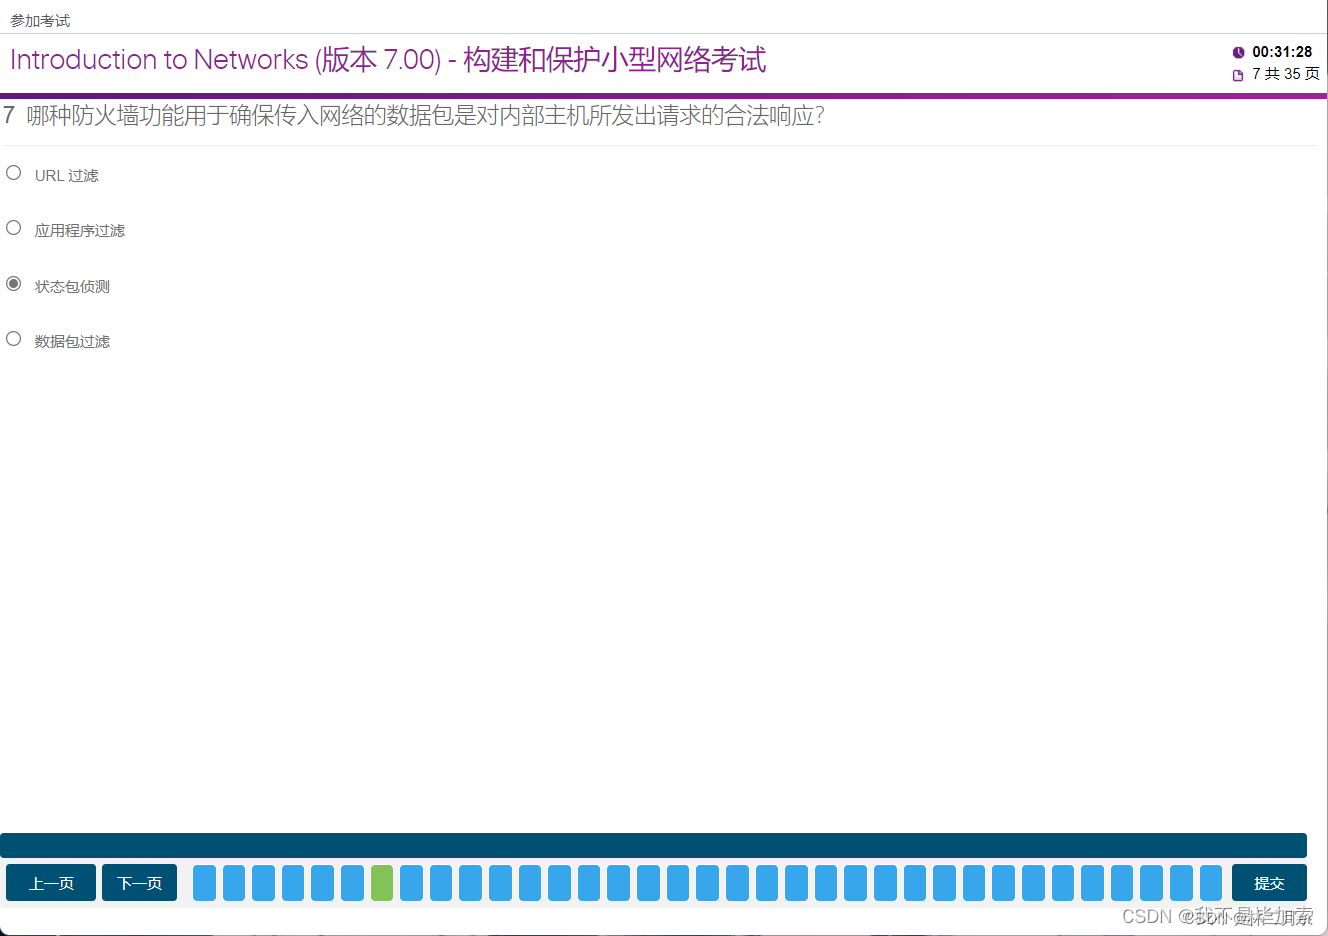This screenshot has height=936, width=1328.
Task: Click the 'URL 过滤' answer label
Action: point(67,175)
